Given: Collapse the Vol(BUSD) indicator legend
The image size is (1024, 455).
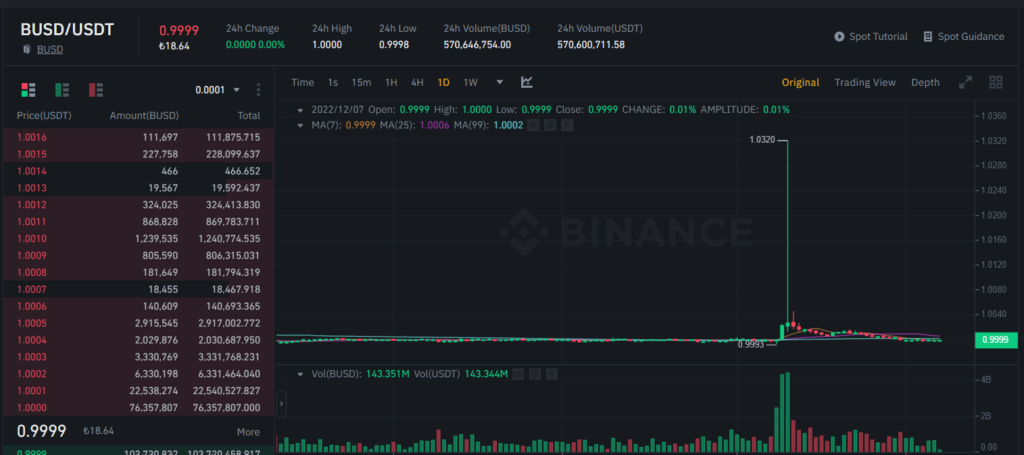Looking at the screenshot, I should [300, 374].
